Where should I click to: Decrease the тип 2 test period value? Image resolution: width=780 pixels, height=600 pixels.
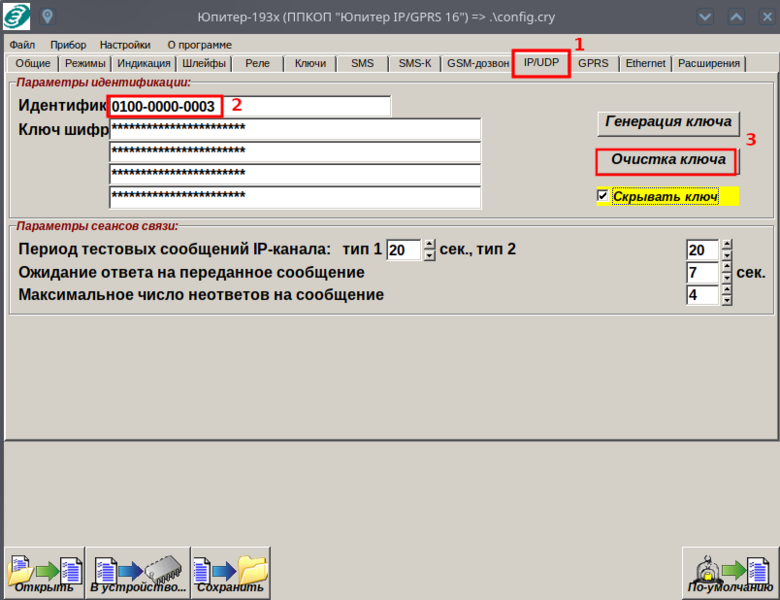tap(727, 254)
